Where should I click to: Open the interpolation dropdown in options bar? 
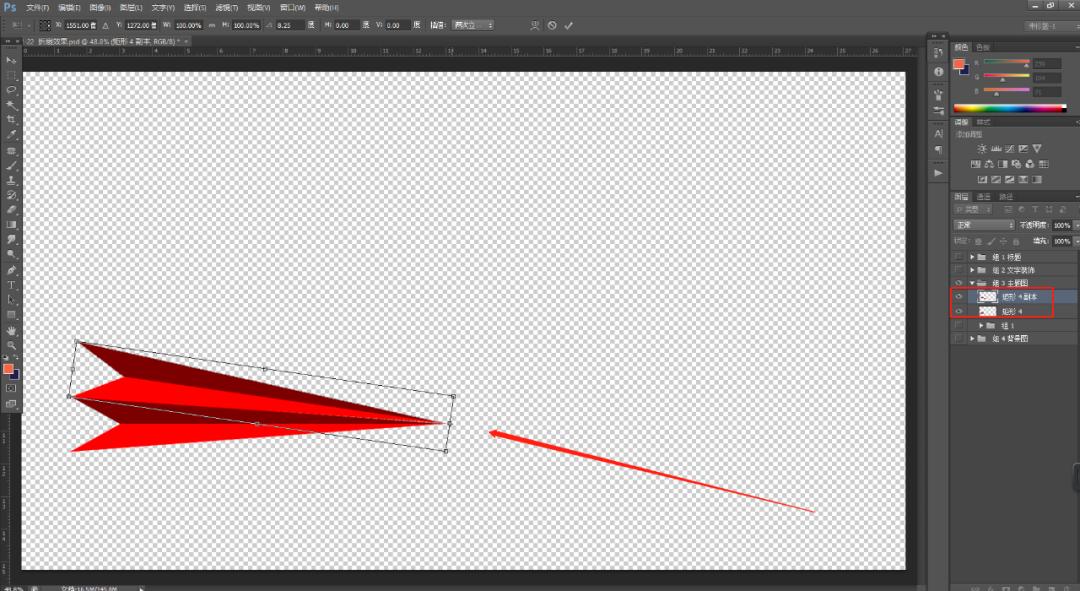pos(472,25)
